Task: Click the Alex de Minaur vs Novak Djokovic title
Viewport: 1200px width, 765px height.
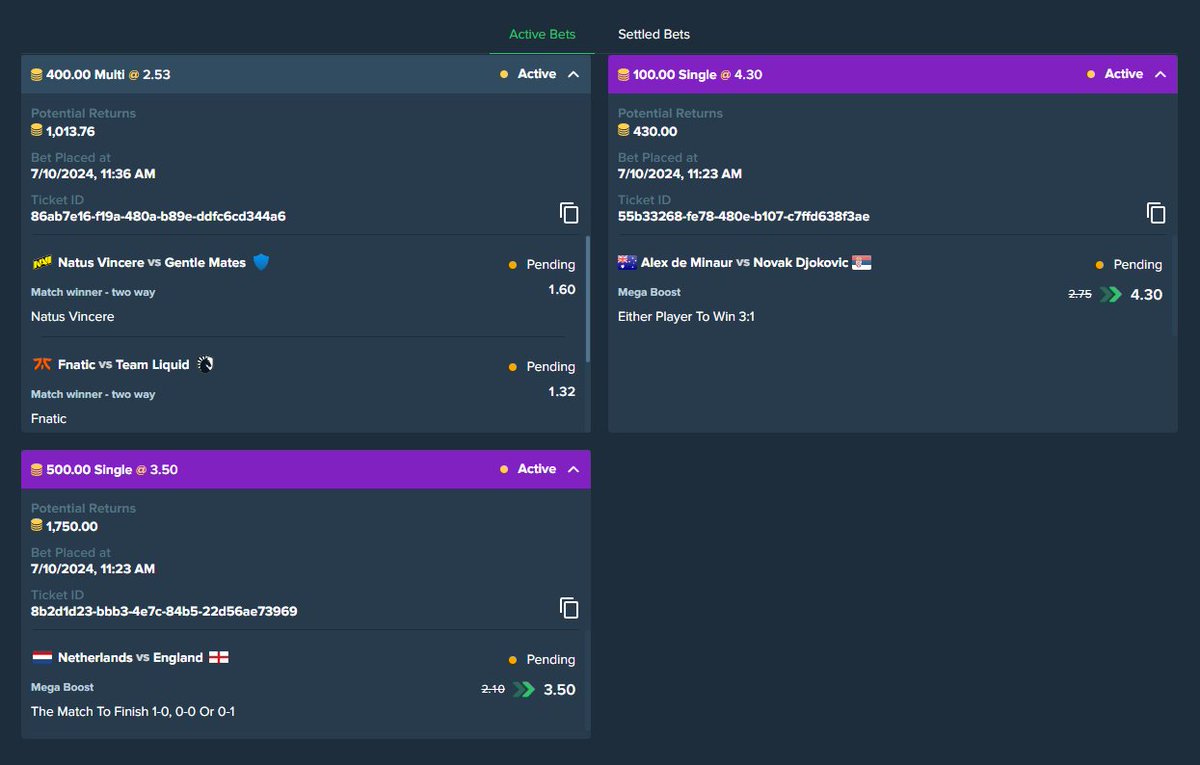Action: coord(745,263)
